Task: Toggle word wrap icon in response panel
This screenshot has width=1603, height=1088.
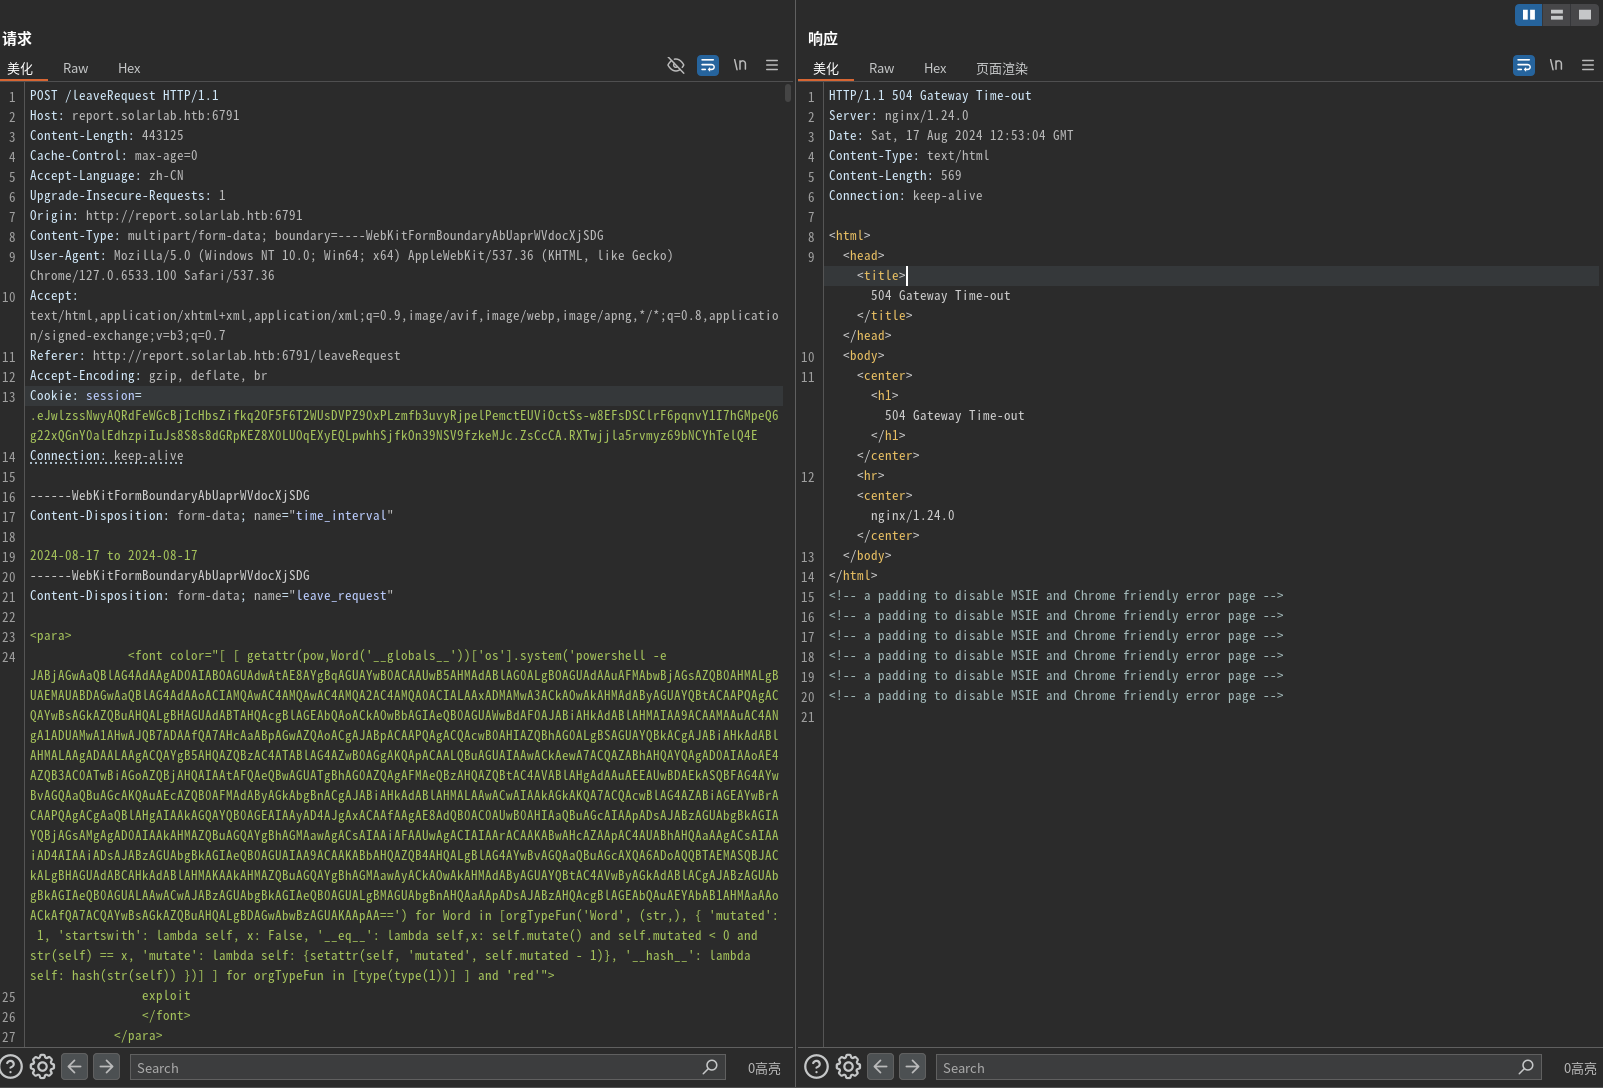Action: (1524, 65)
